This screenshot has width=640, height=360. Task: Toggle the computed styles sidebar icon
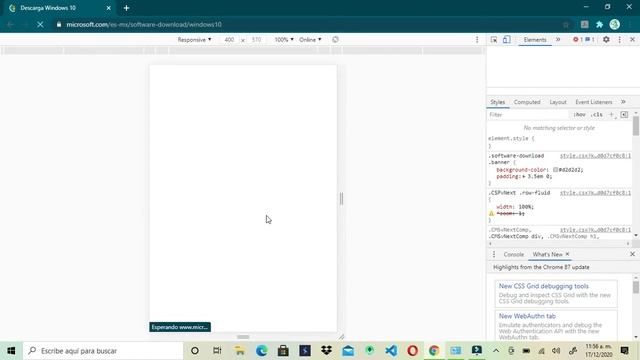624,115
